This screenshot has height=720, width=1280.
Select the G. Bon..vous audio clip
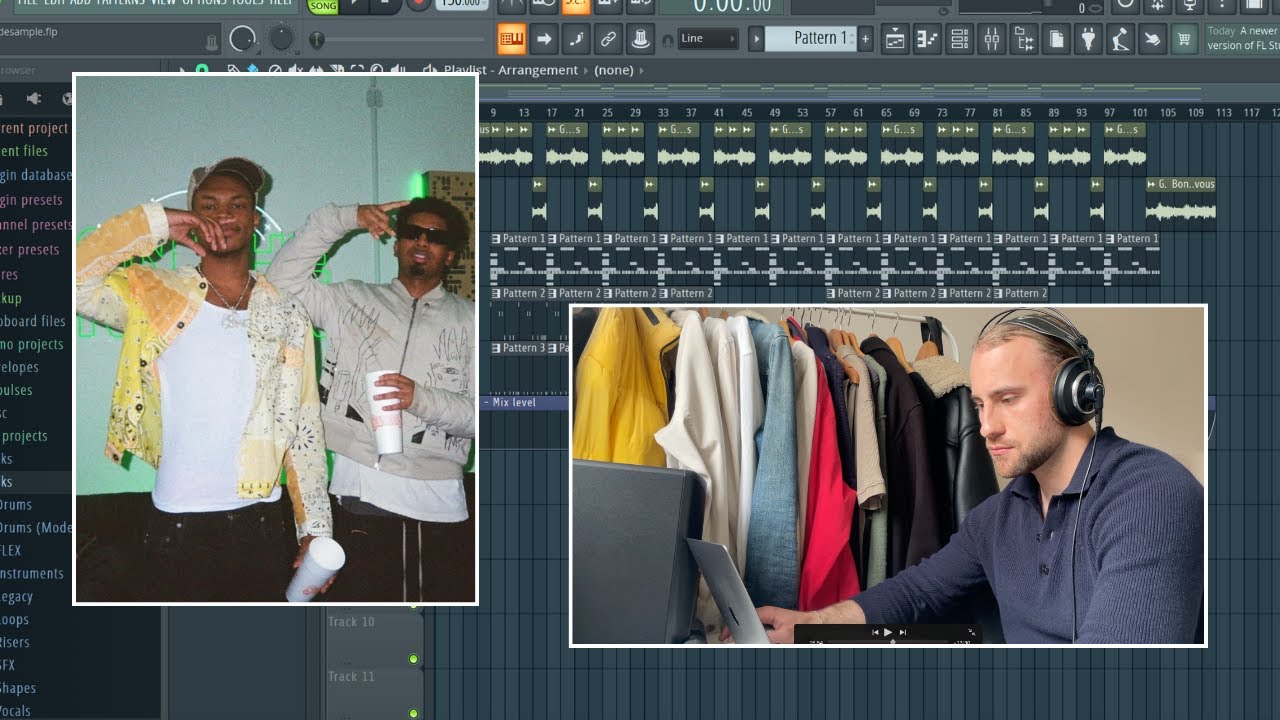pos(1180,203)
